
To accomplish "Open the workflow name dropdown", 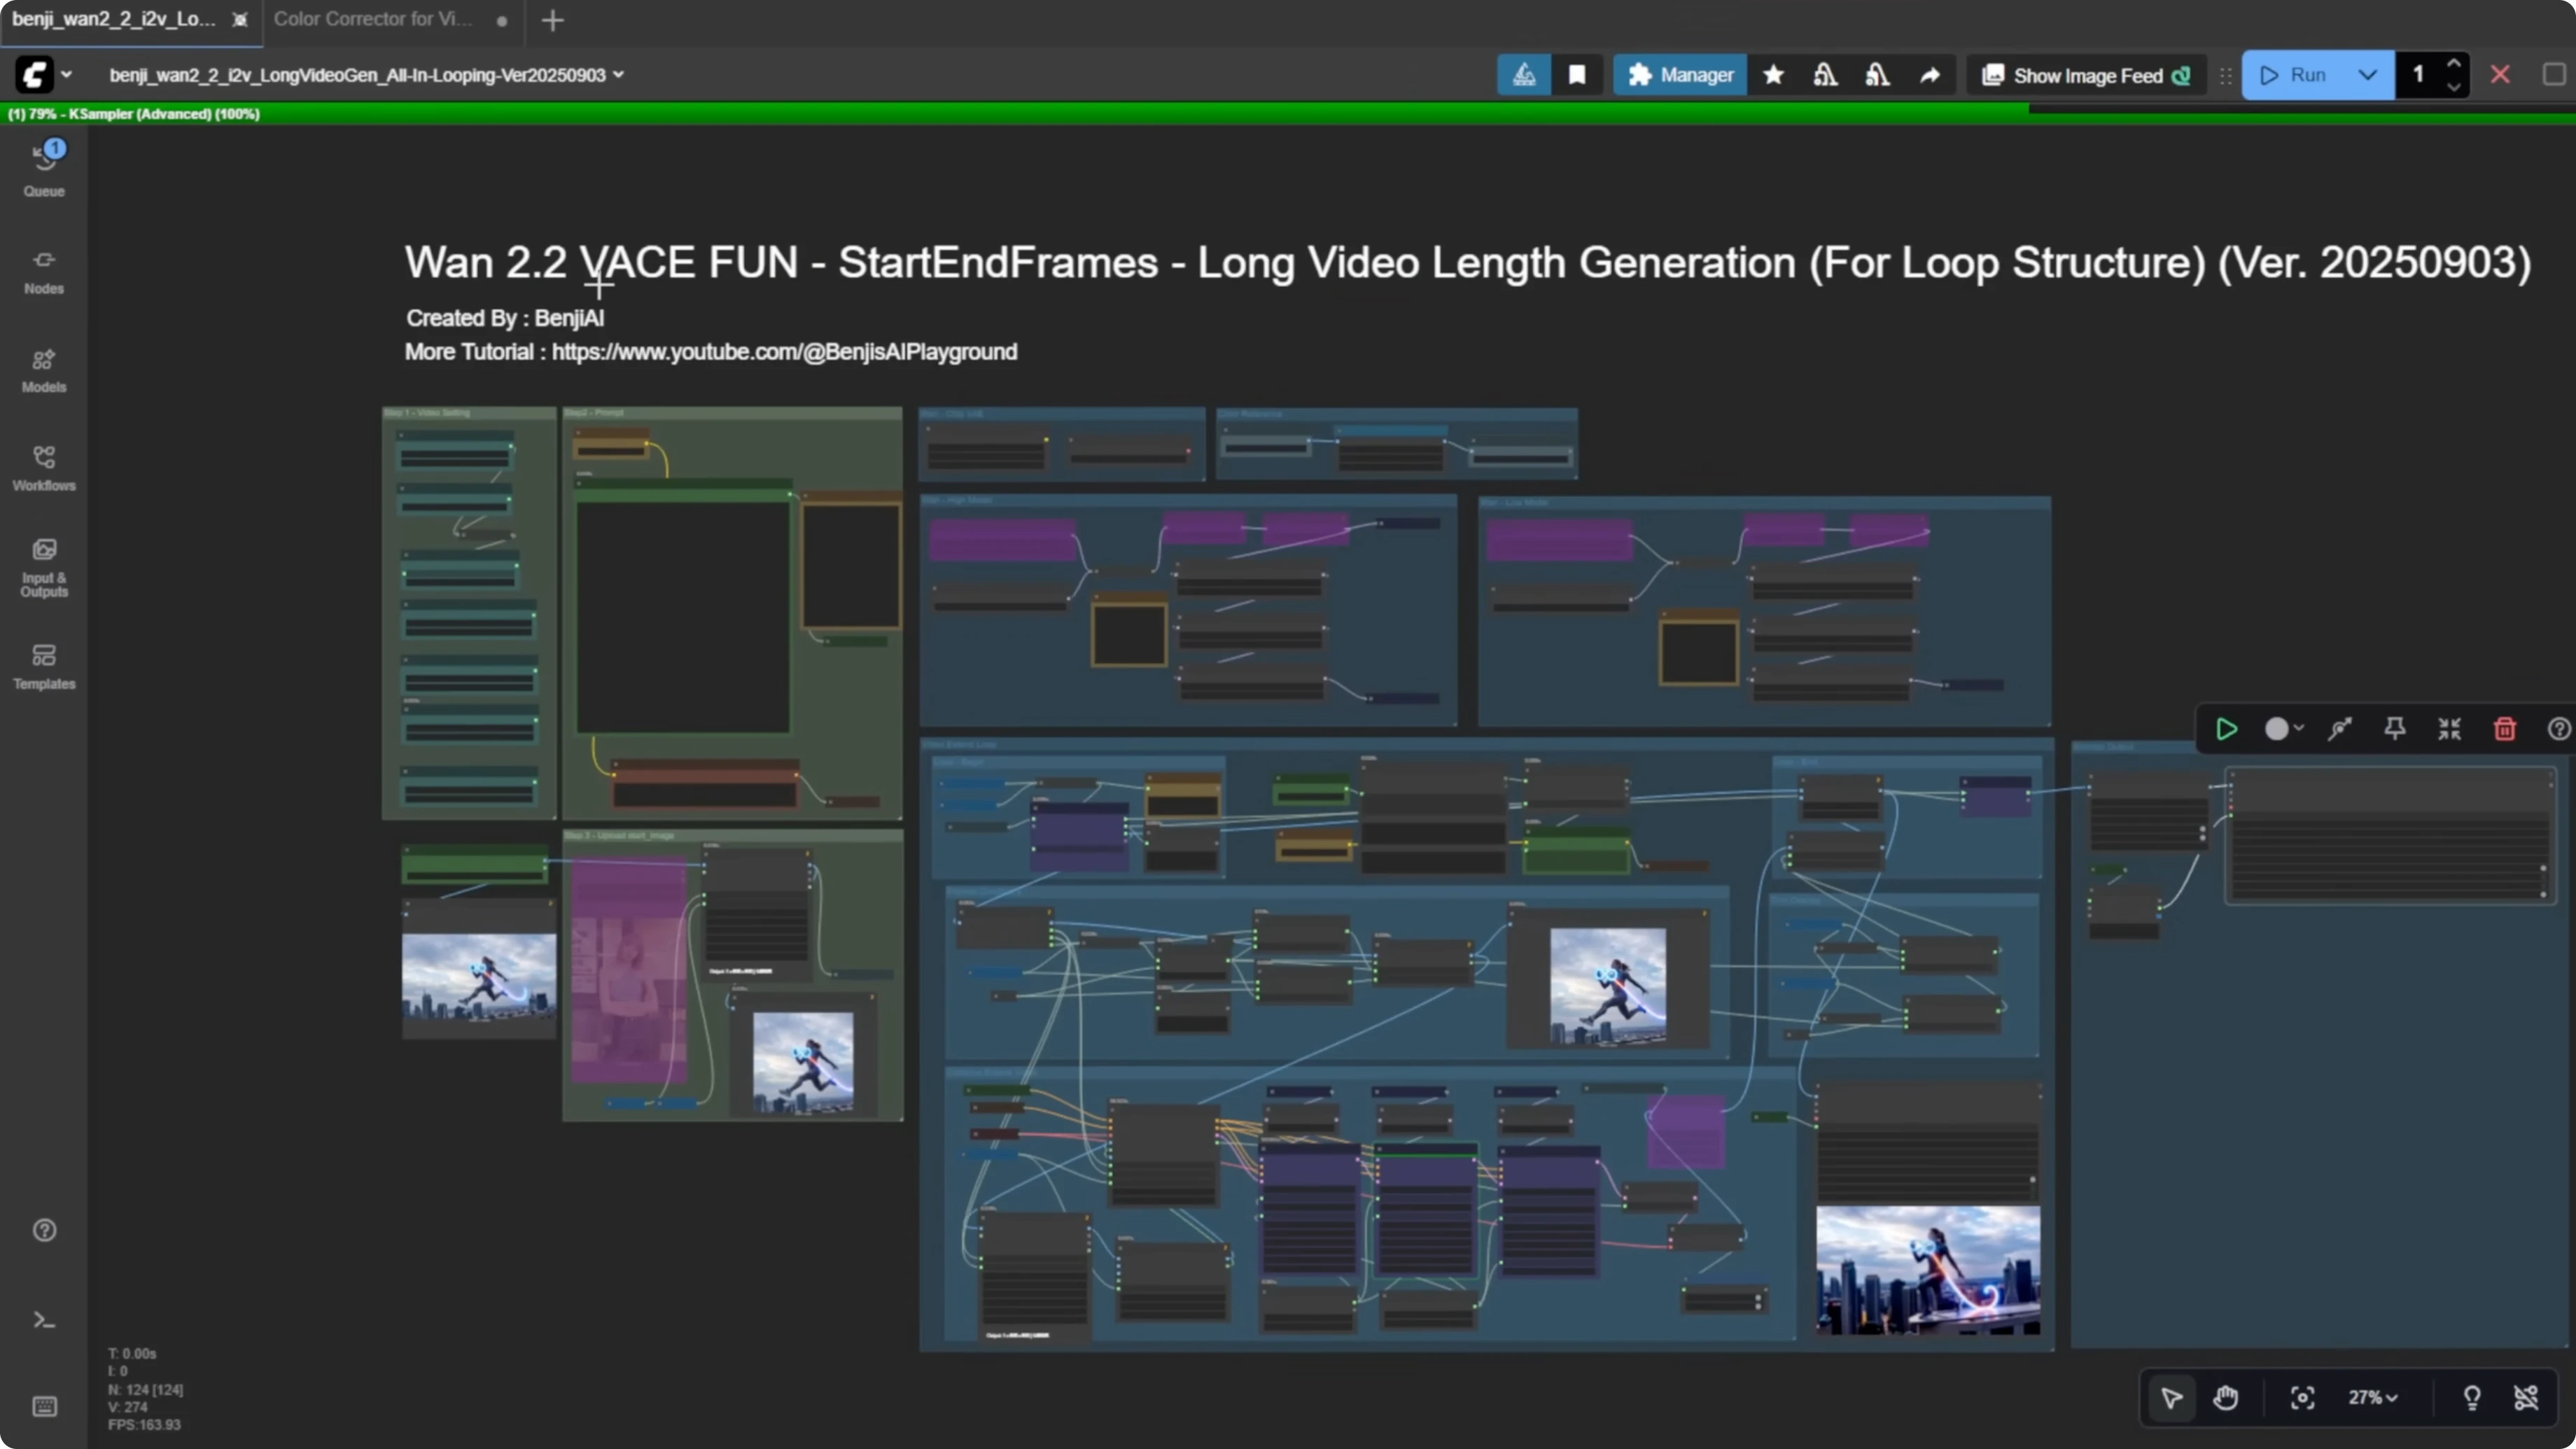I will coord(620,74).
